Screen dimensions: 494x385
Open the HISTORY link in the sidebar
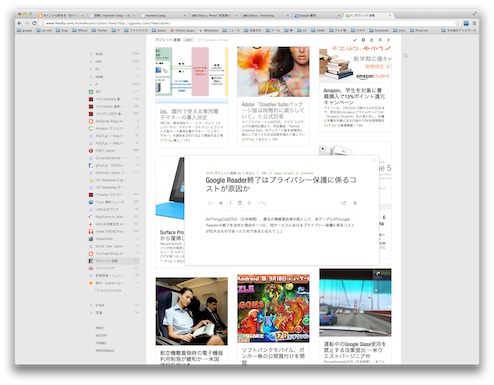coord(101,335)
